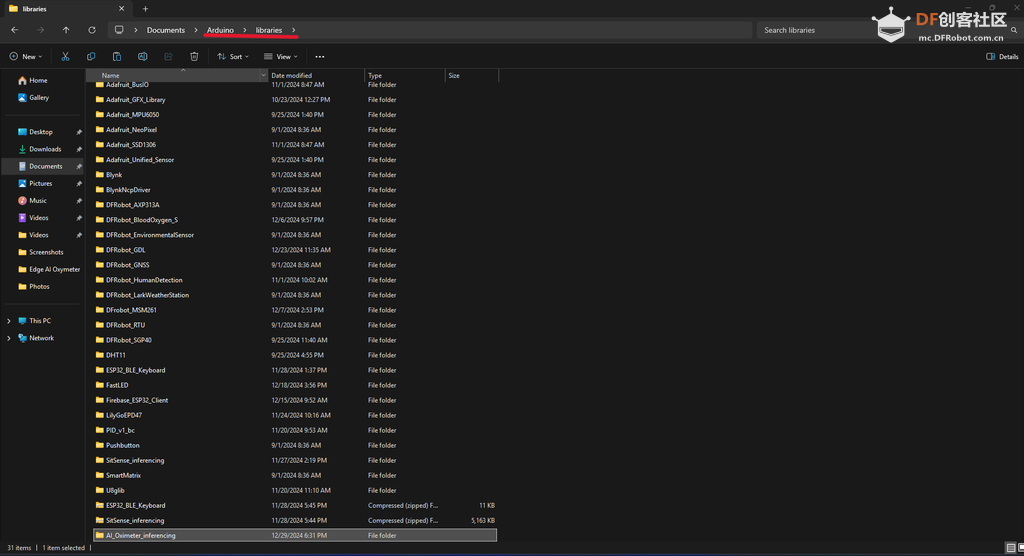
Task: Open a new tab with plus icon
Action: pyautogui.click(x=145, y=9)
